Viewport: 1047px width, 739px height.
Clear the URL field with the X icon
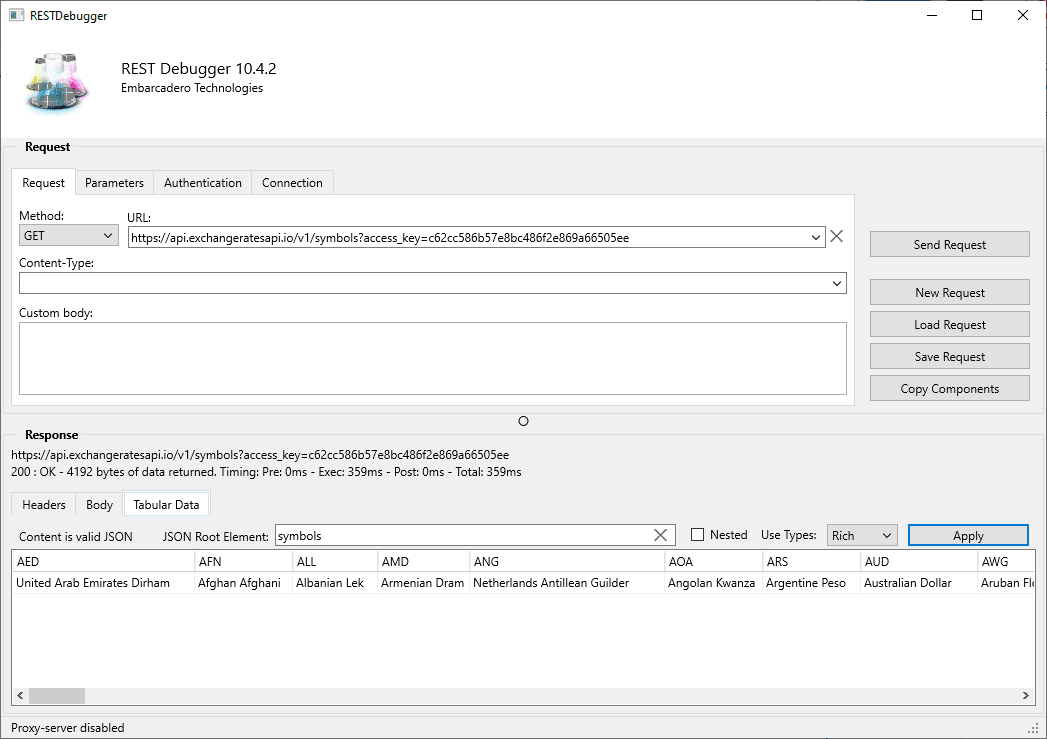[836, 236]
